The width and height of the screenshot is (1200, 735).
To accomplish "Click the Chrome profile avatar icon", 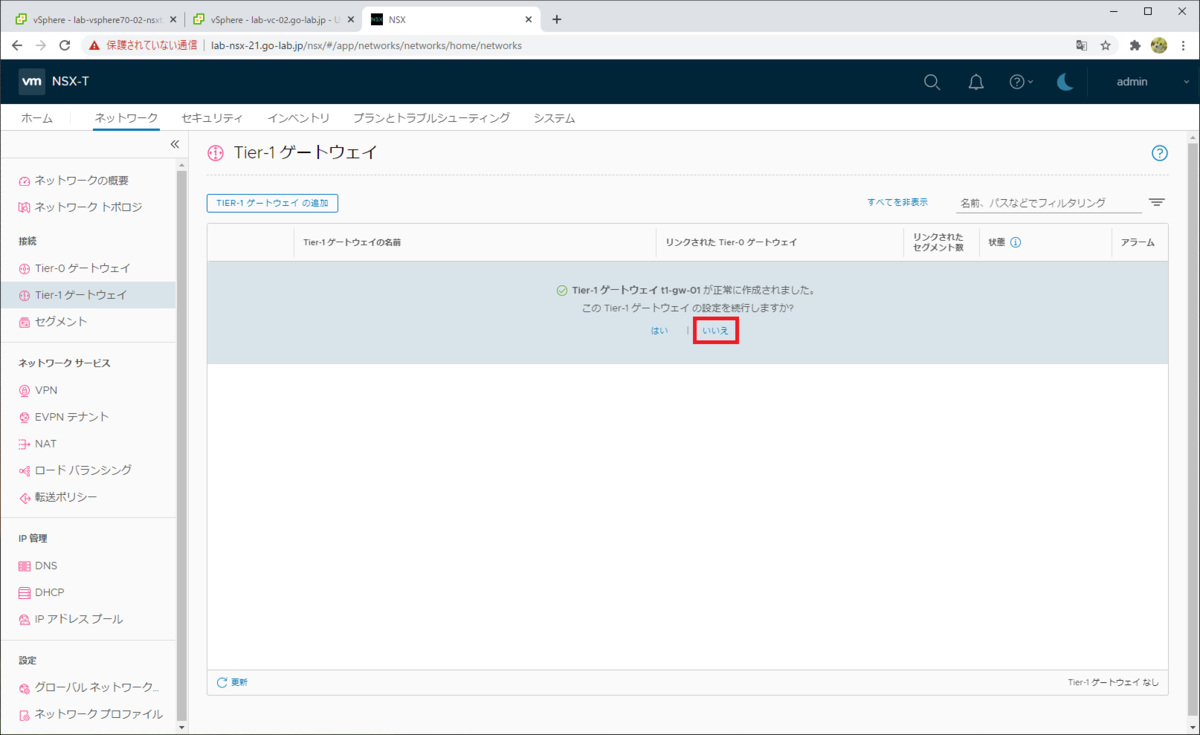I will [x=1160, y=45].
